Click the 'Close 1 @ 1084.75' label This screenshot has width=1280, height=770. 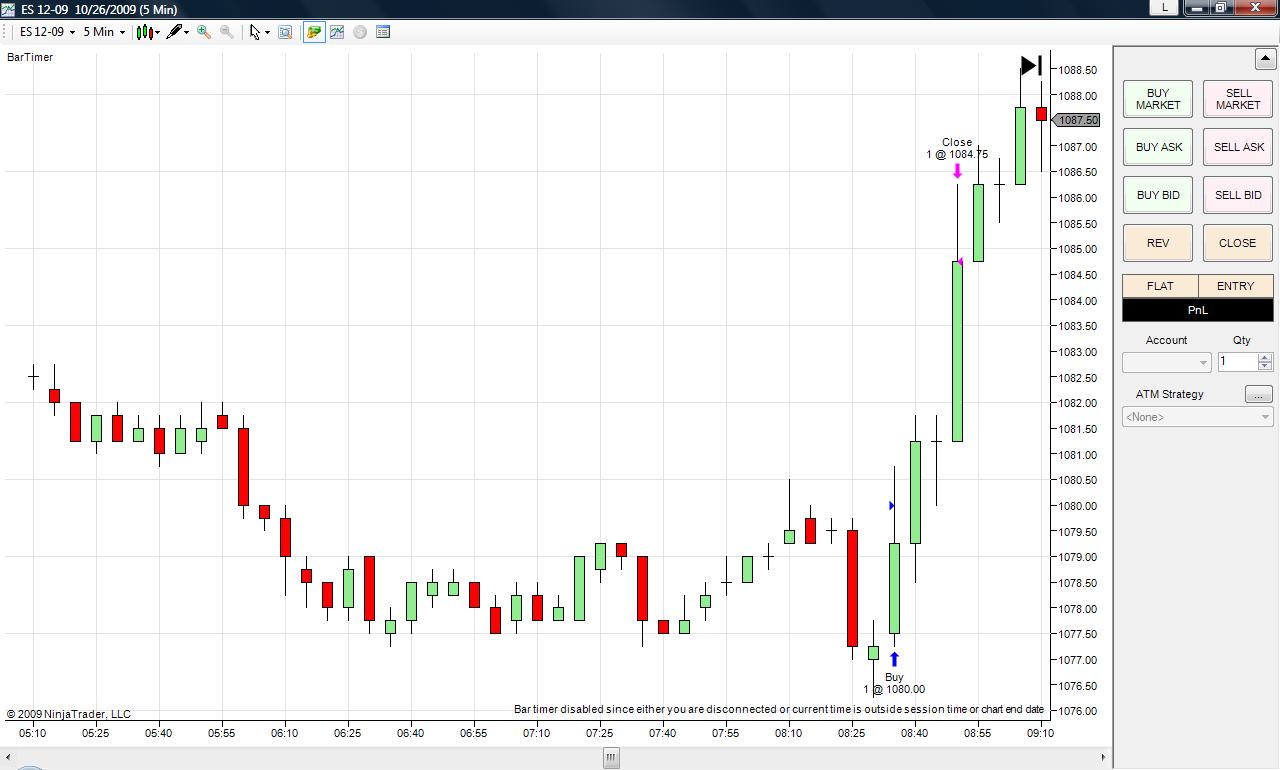(957, 148)
